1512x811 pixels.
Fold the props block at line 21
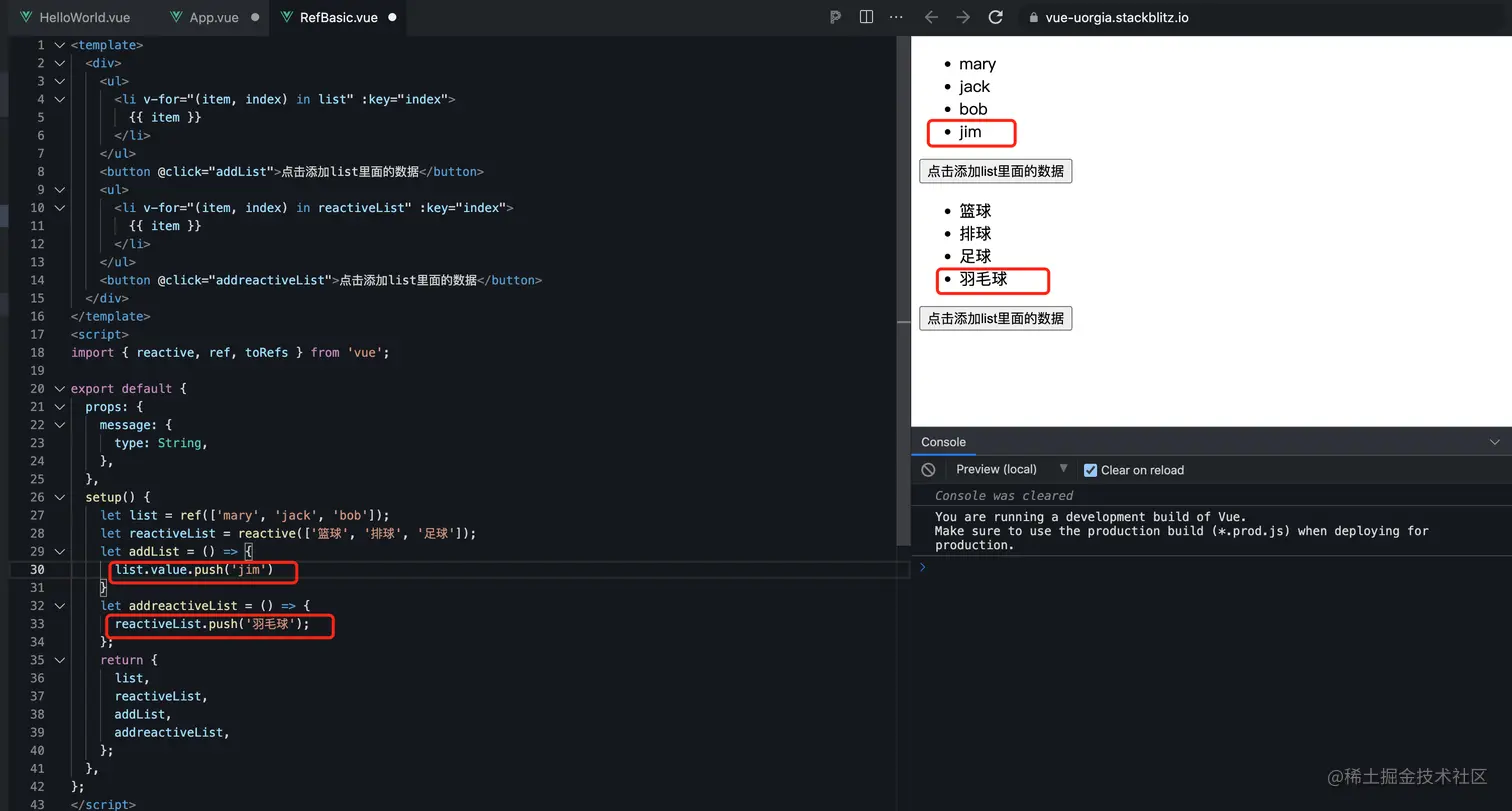point(60,407)
